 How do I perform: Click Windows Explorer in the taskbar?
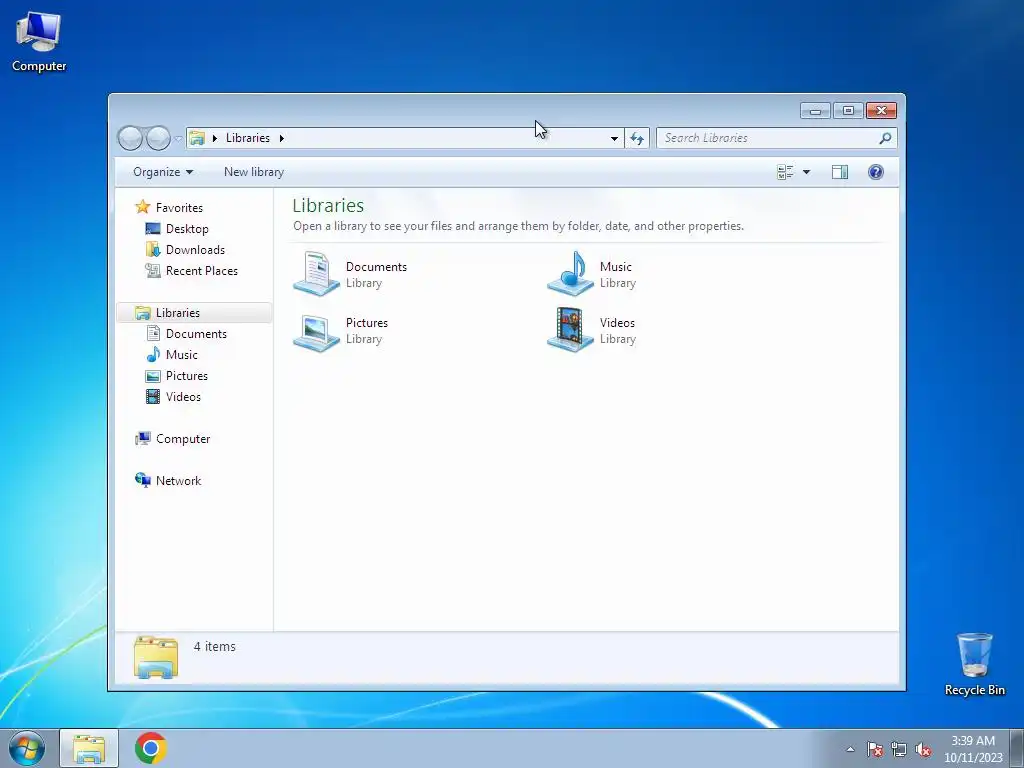pos(89,748)
